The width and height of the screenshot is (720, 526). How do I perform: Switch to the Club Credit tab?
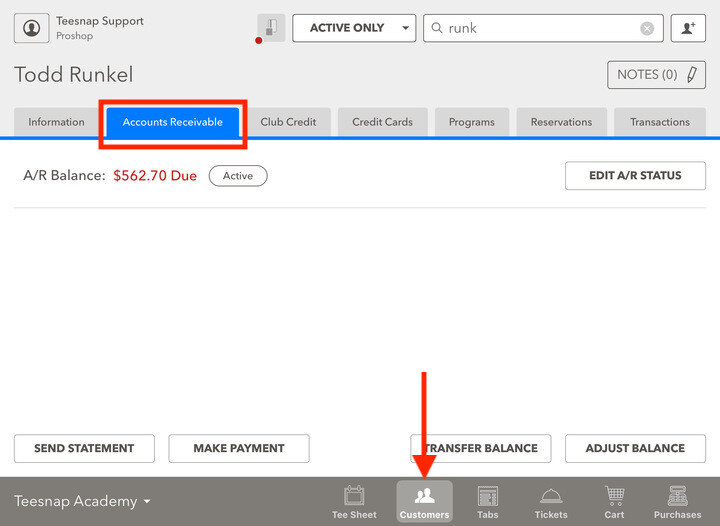[288, 122]
